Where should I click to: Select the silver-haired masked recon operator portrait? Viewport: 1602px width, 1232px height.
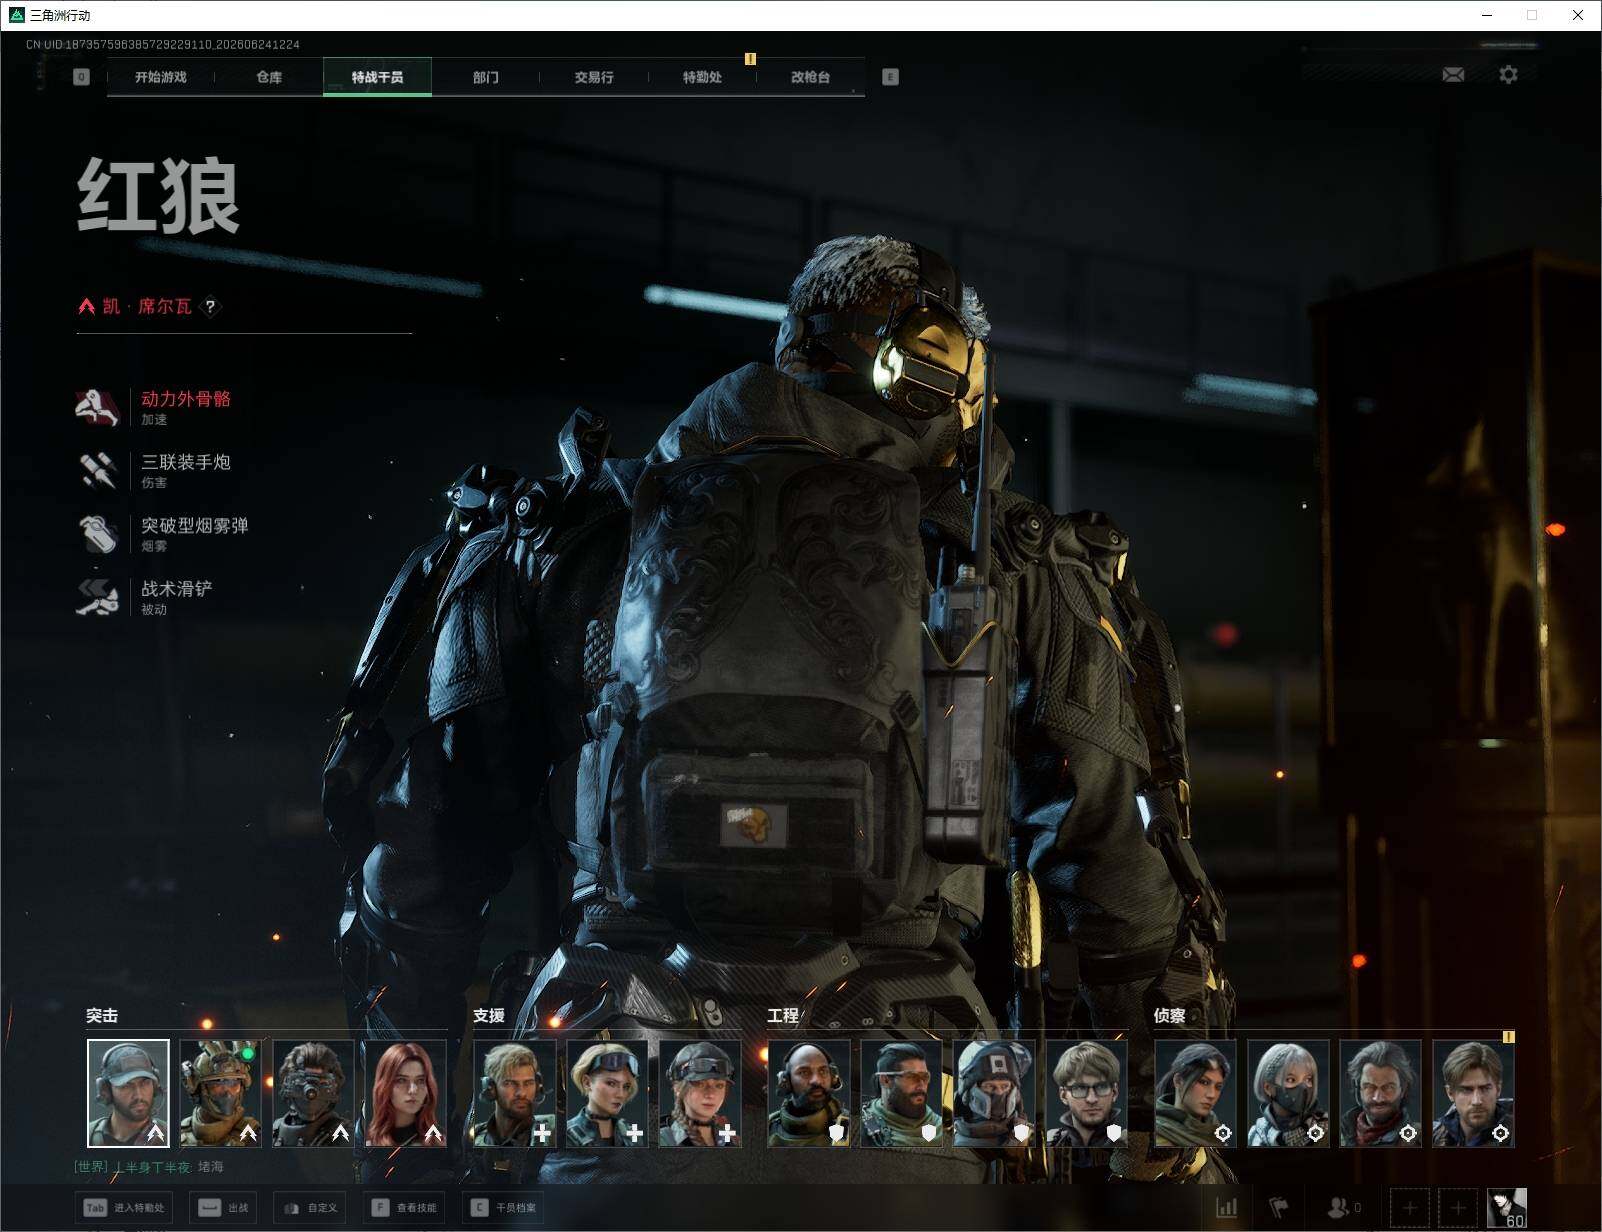[x=1288, y=1093]
